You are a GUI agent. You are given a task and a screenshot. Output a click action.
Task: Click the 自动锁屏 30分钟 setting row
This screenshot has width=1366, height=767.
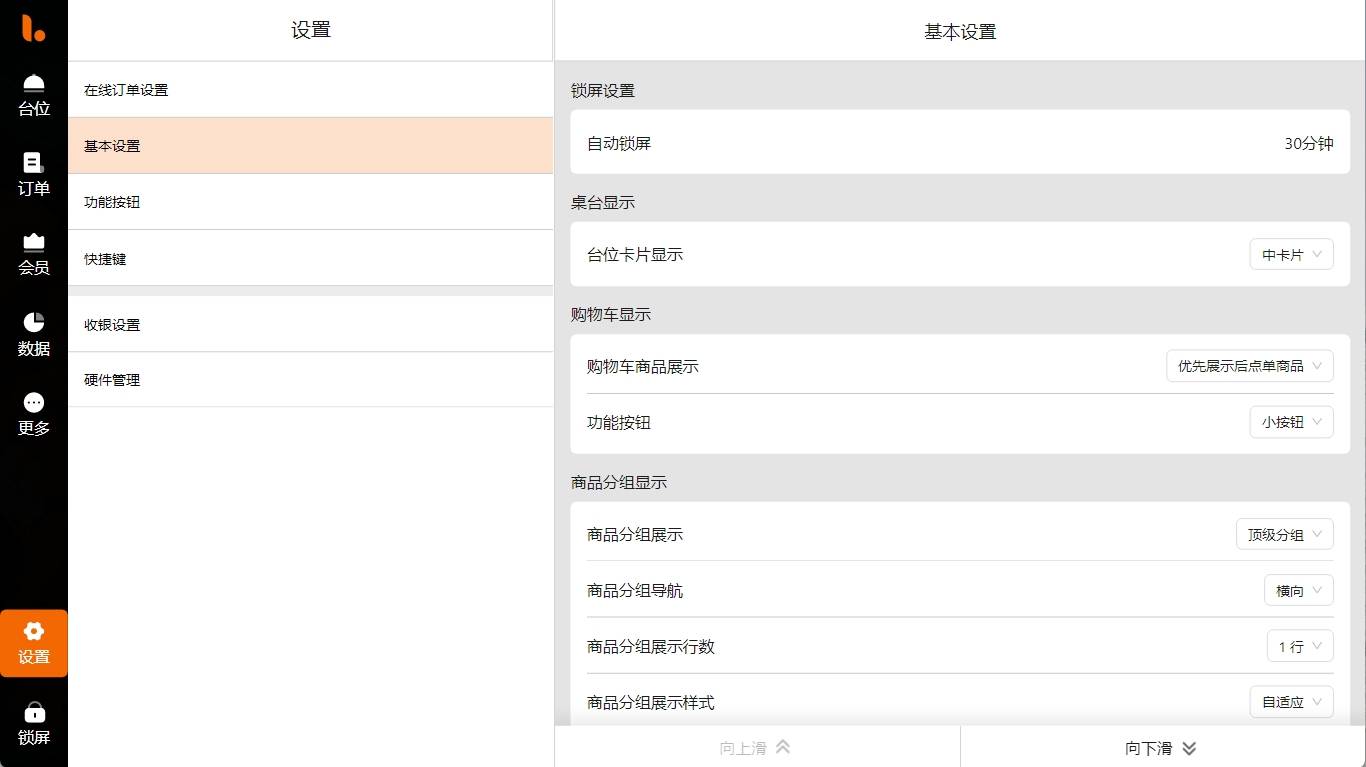(x=960, y=143)
